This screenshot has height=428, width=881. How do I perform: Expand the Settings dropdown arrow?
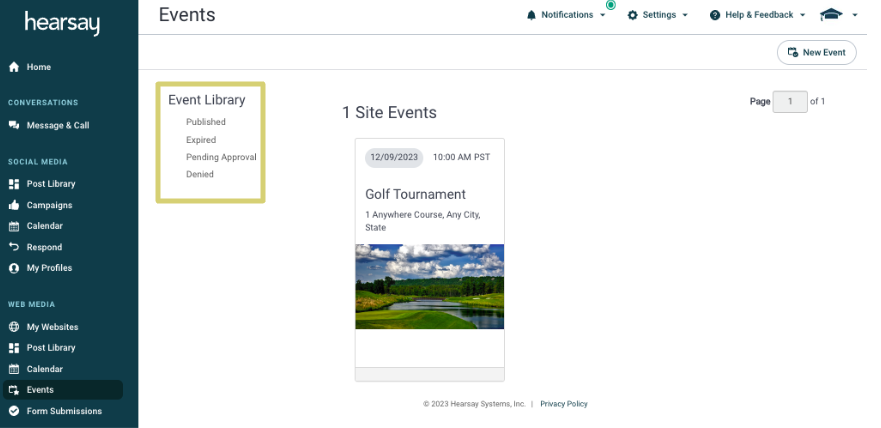point(685,15)
